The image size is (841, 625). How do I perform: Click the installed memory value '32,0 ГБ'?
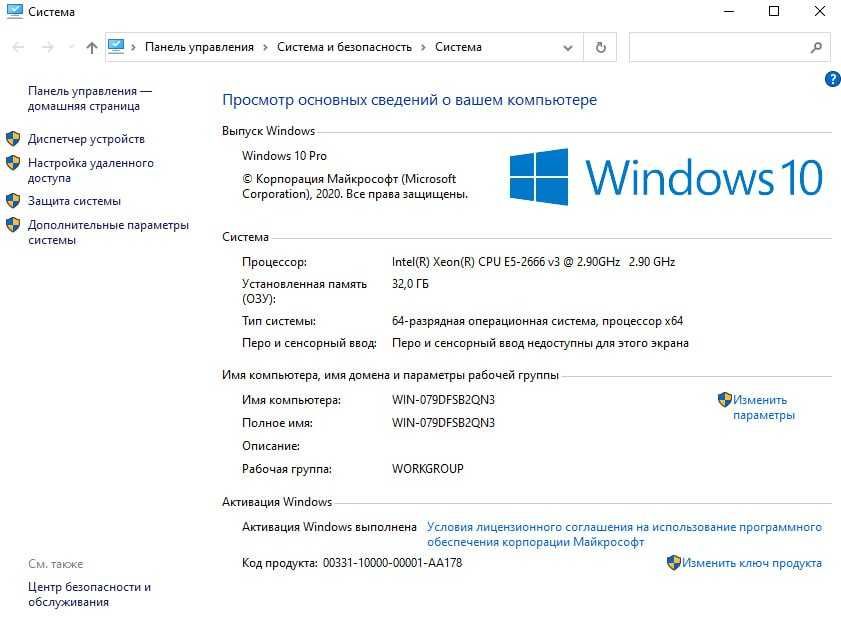(x=410, y=284)
